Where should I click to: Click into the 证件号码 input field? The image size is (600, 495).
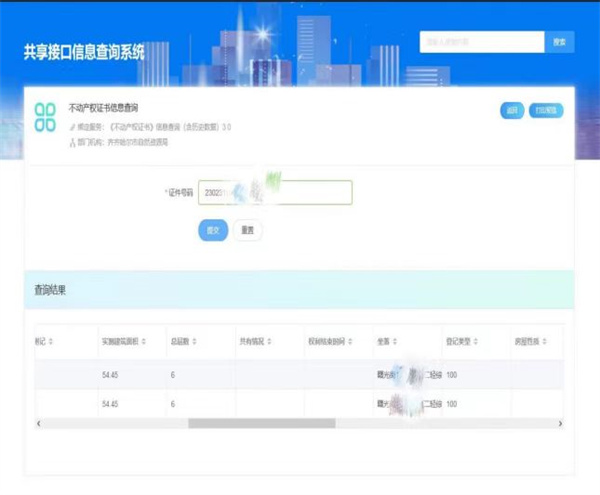275,192
